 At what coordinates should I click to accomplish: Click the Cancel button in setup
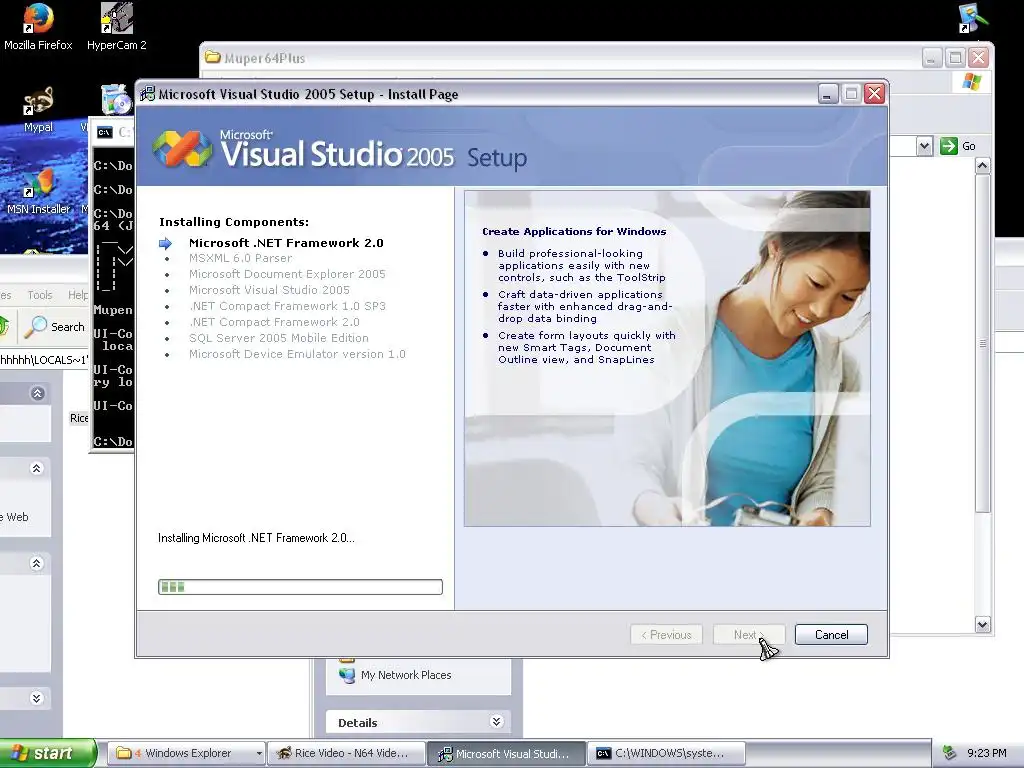(x=831, y=635)
